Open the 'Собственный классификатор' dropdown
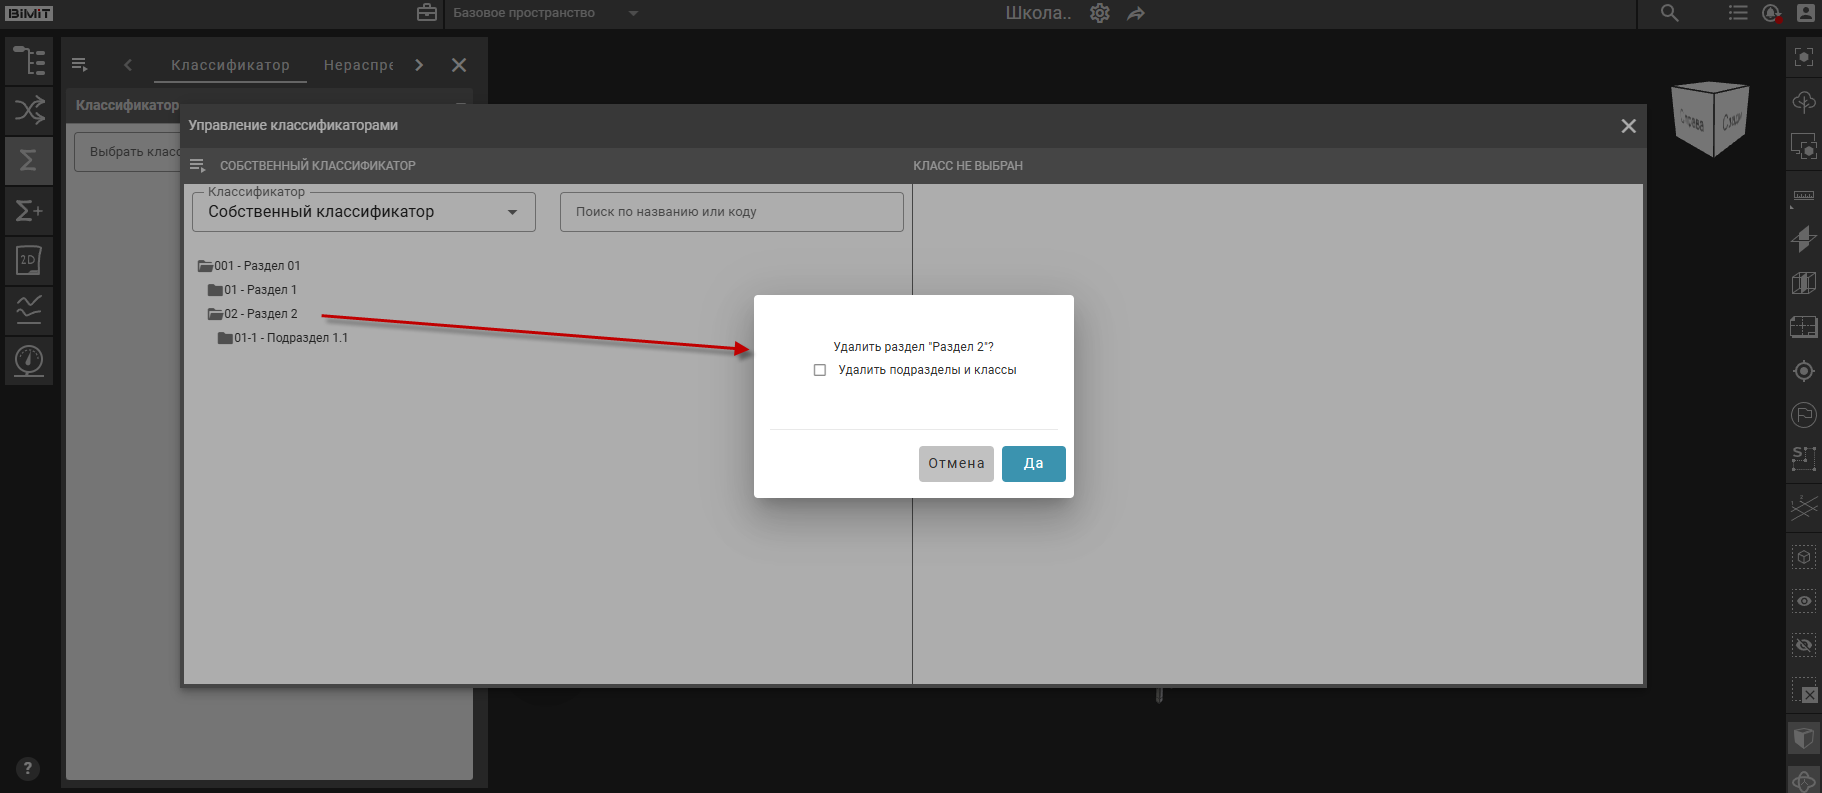 coord(363,212)
